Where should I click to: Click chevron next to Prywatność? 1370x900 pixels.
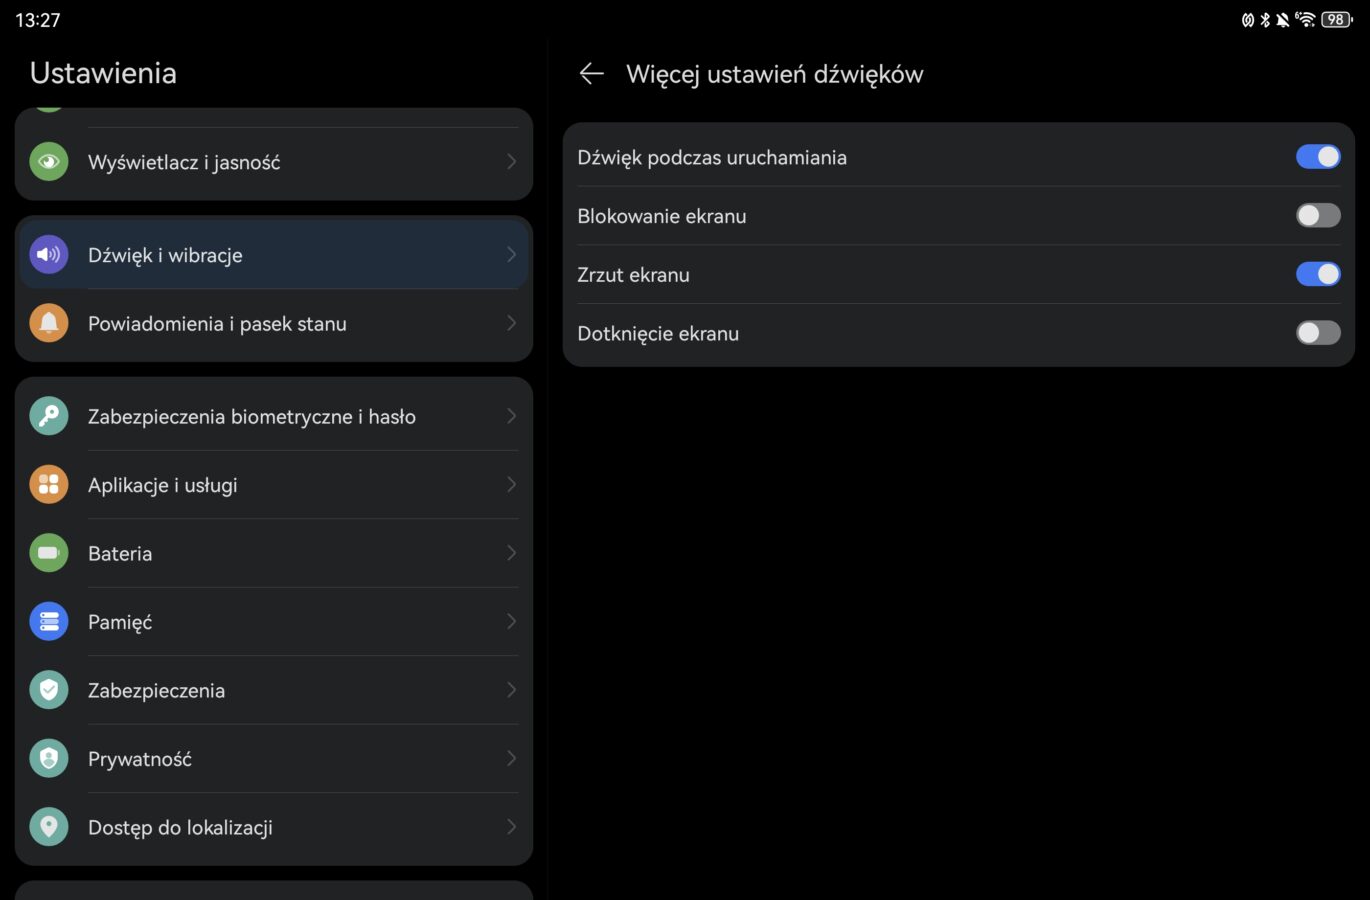pyautogui.click(x=511, y=759)
